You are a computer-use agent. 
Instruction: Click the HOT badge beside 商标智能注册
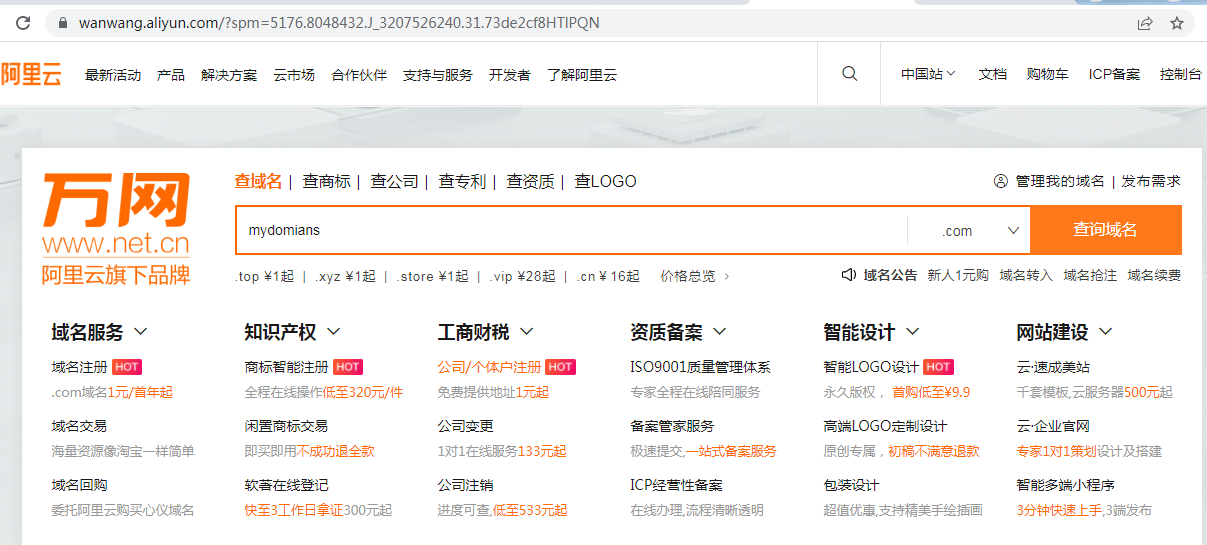click(x=348, y=367)
